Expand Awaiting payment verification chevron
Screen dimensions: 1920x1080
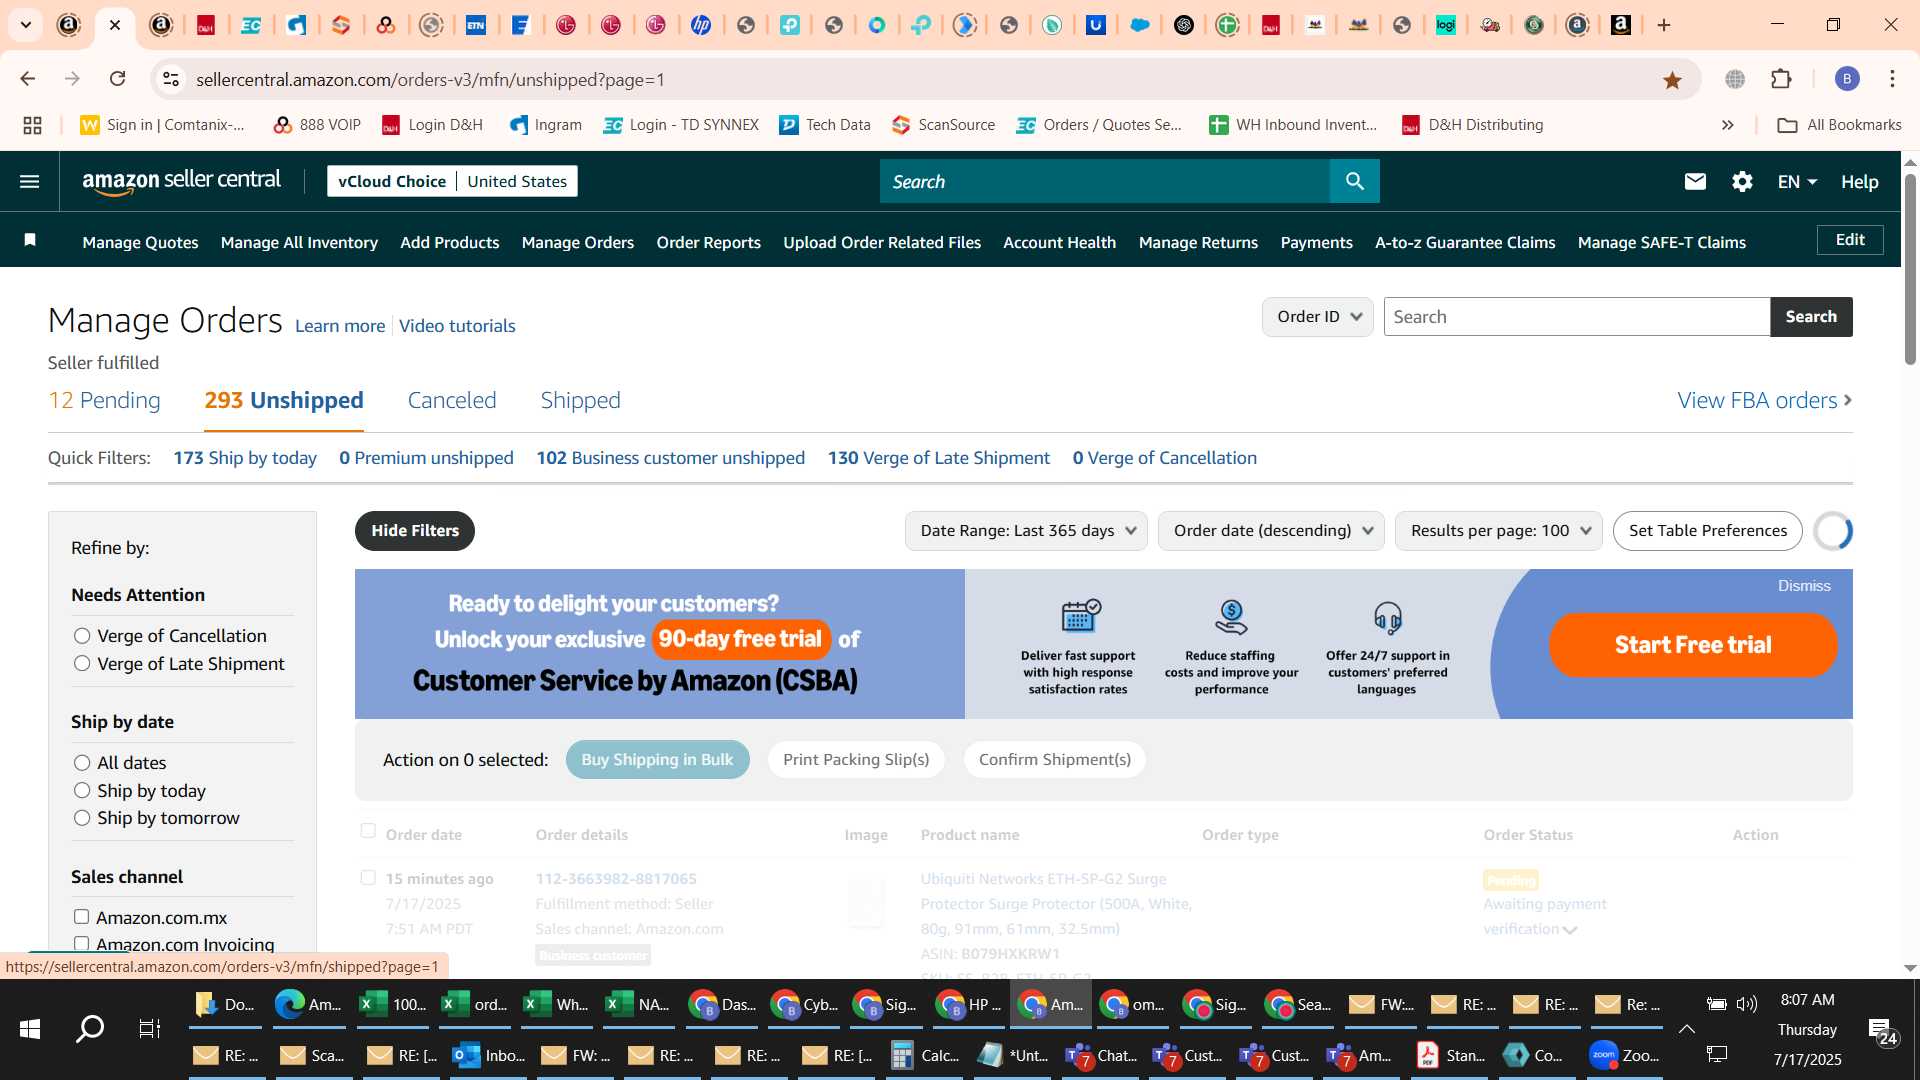(x=1570, y=930)
